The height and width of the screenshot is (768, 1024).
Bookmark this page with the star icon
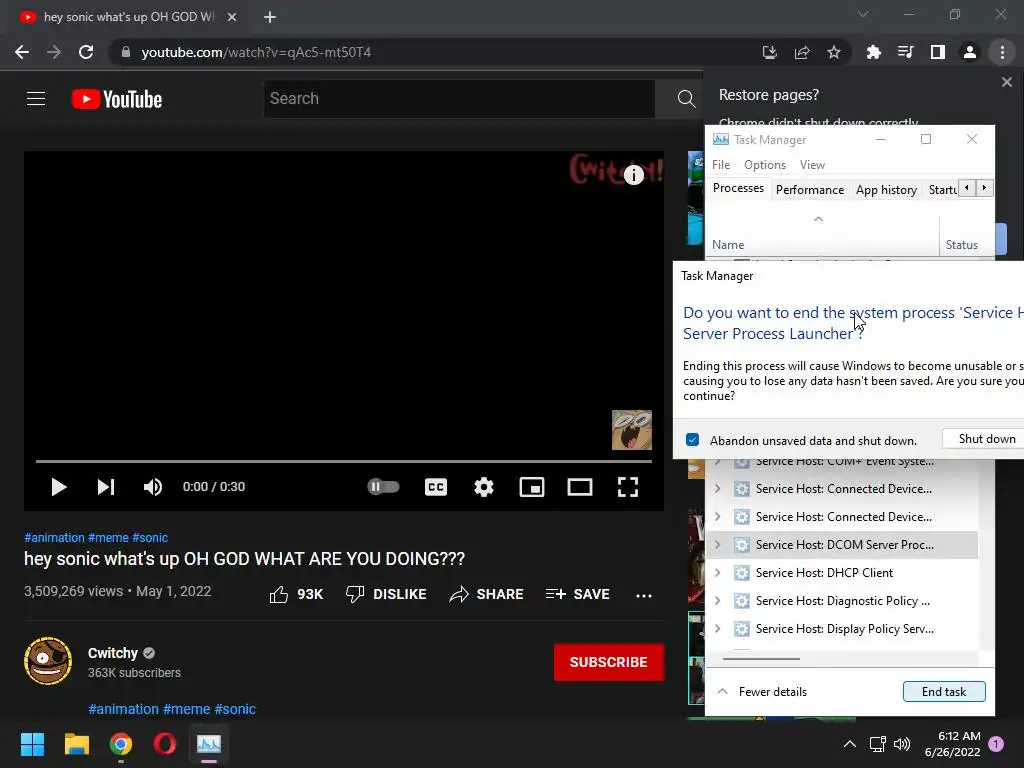tap(834, 52)
